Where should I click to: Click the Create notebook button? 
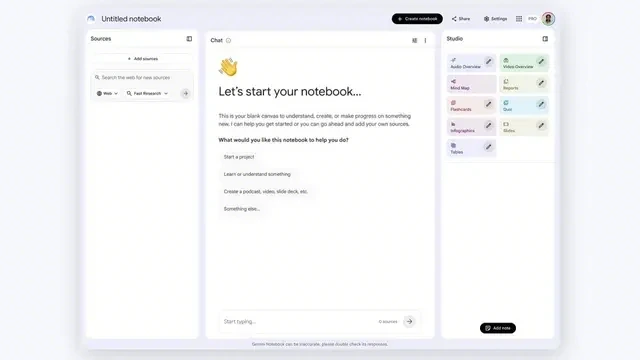click(x=417, y=19)
